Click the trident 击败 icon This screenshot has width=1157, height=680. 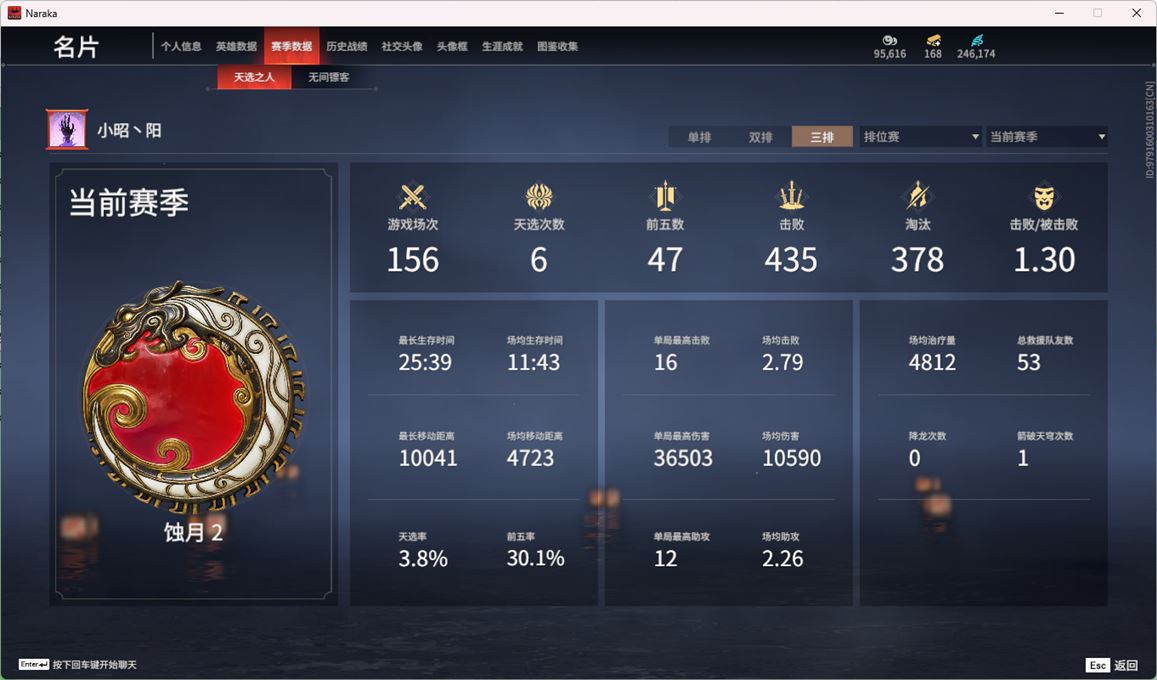(x=791, y=196)
